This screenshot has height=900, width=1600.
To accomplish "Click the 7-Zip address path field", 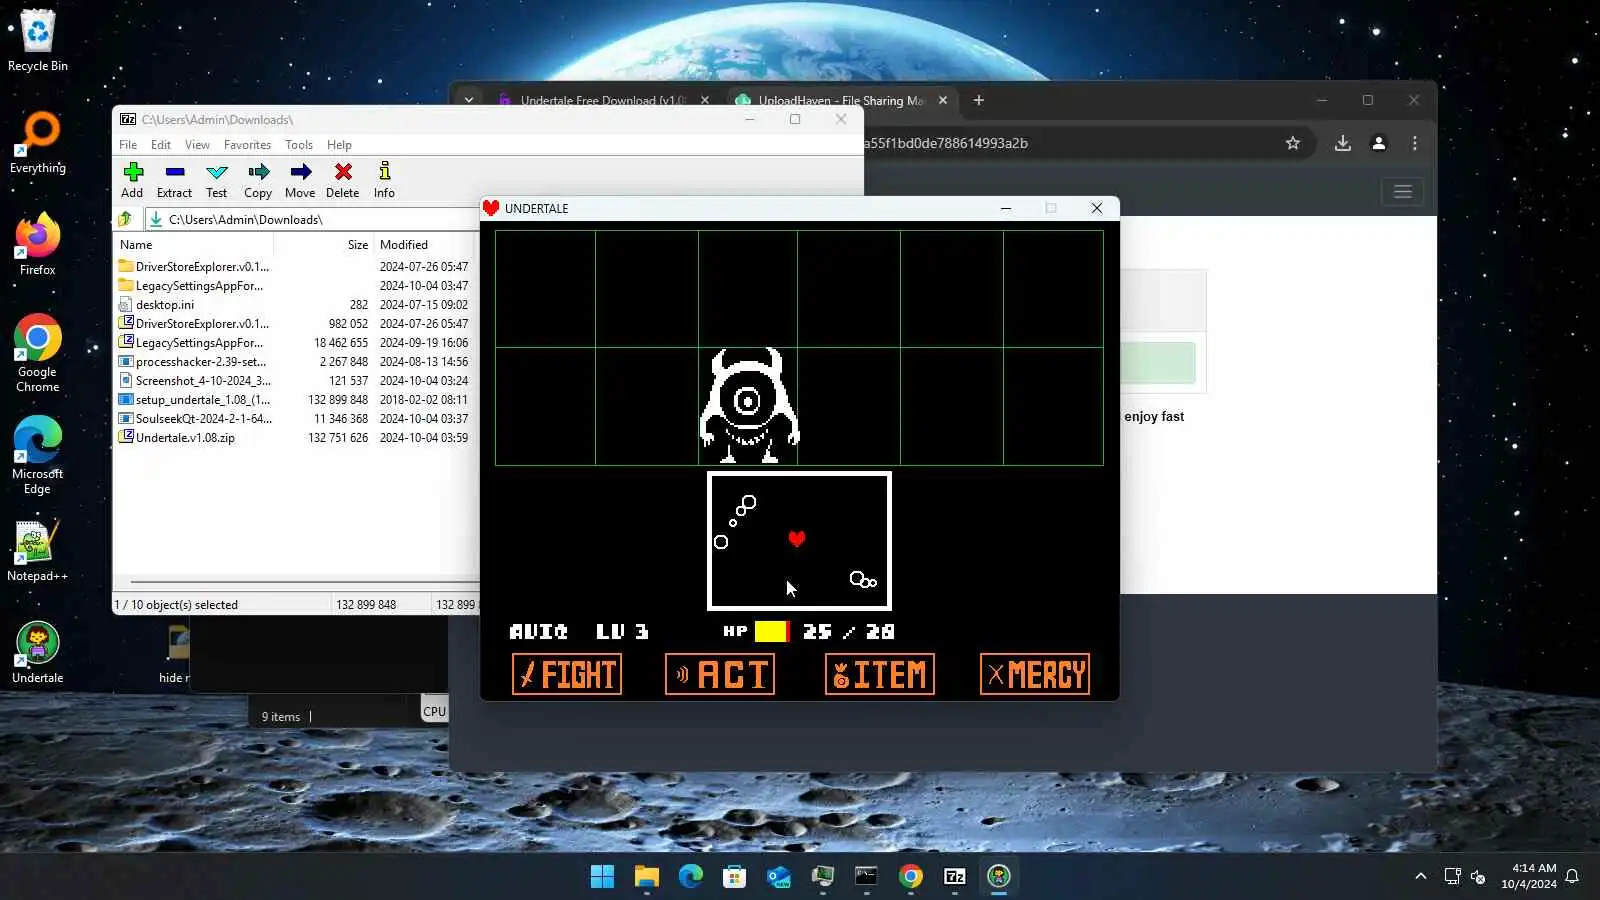I will point(312,219).
